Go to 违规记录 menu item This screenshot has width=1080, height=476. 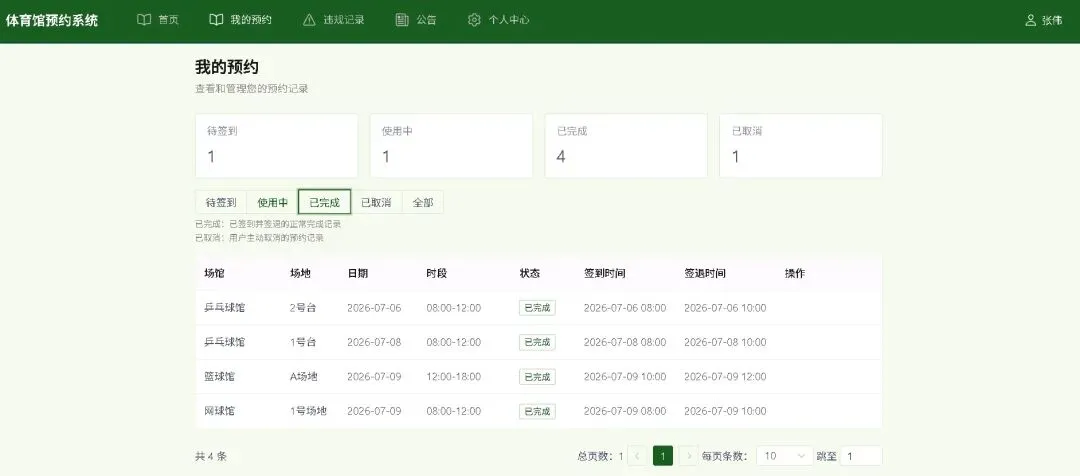click(333, 20)
